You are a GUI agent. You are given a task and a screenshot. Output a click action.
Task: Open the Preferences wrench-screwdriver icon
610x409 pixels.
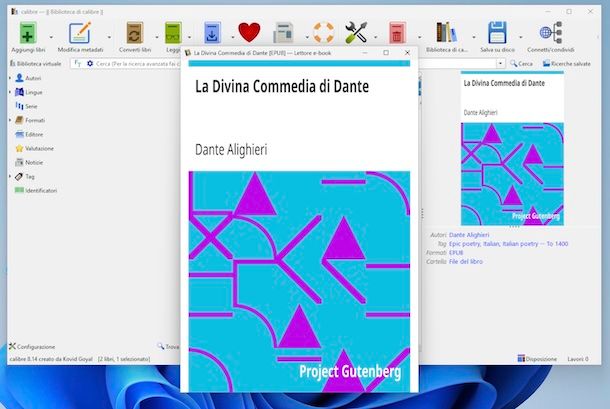(x=355, y=32)
